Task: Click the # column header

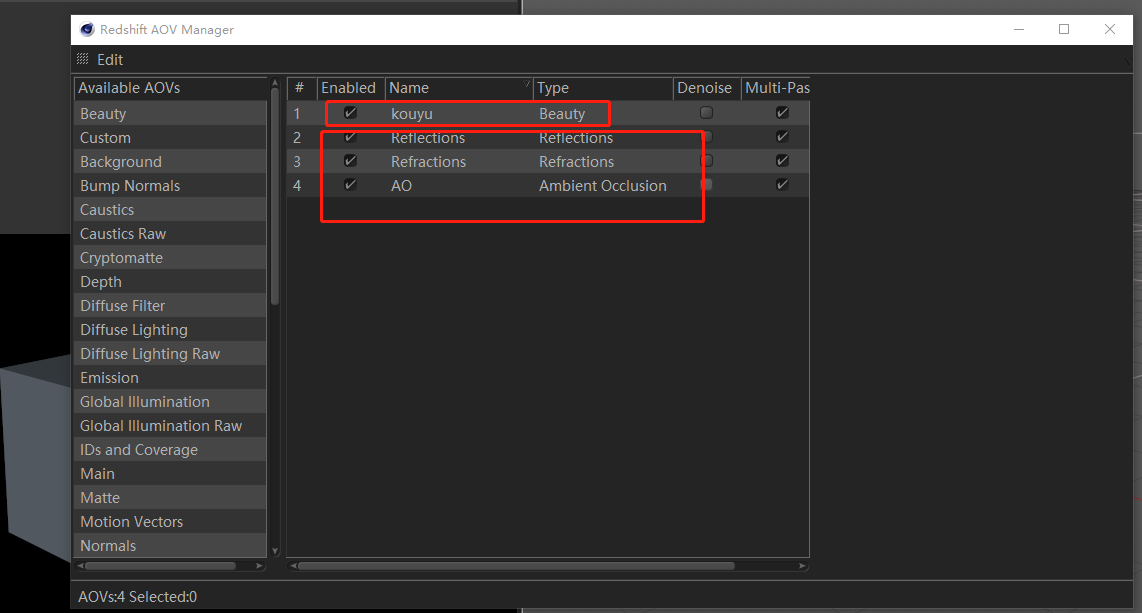Action: (302, 88)
